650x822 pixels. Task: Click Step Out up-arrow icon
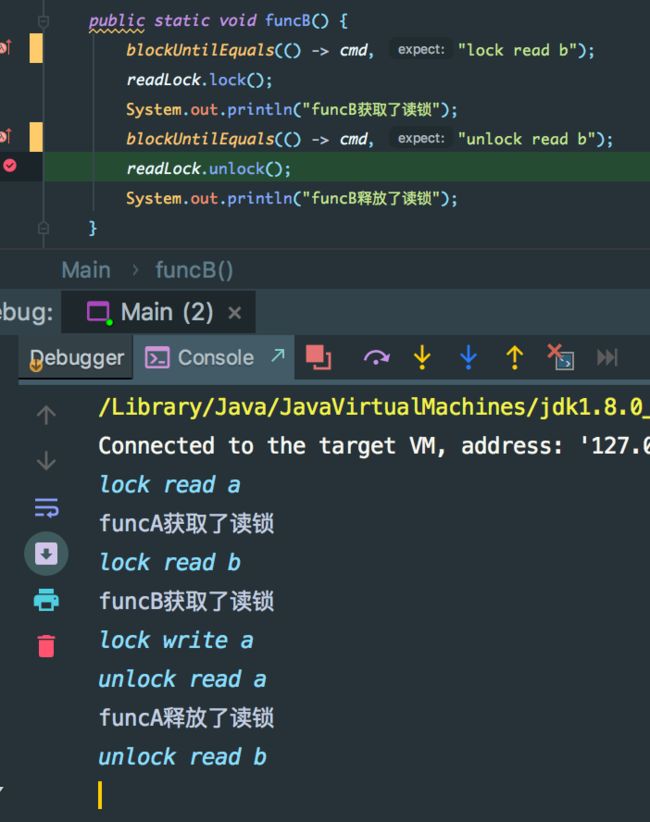point(514,358)
